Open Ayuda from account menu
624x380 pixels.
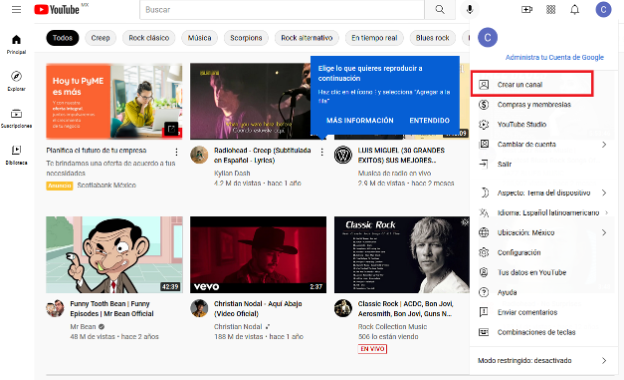[544, 292]
